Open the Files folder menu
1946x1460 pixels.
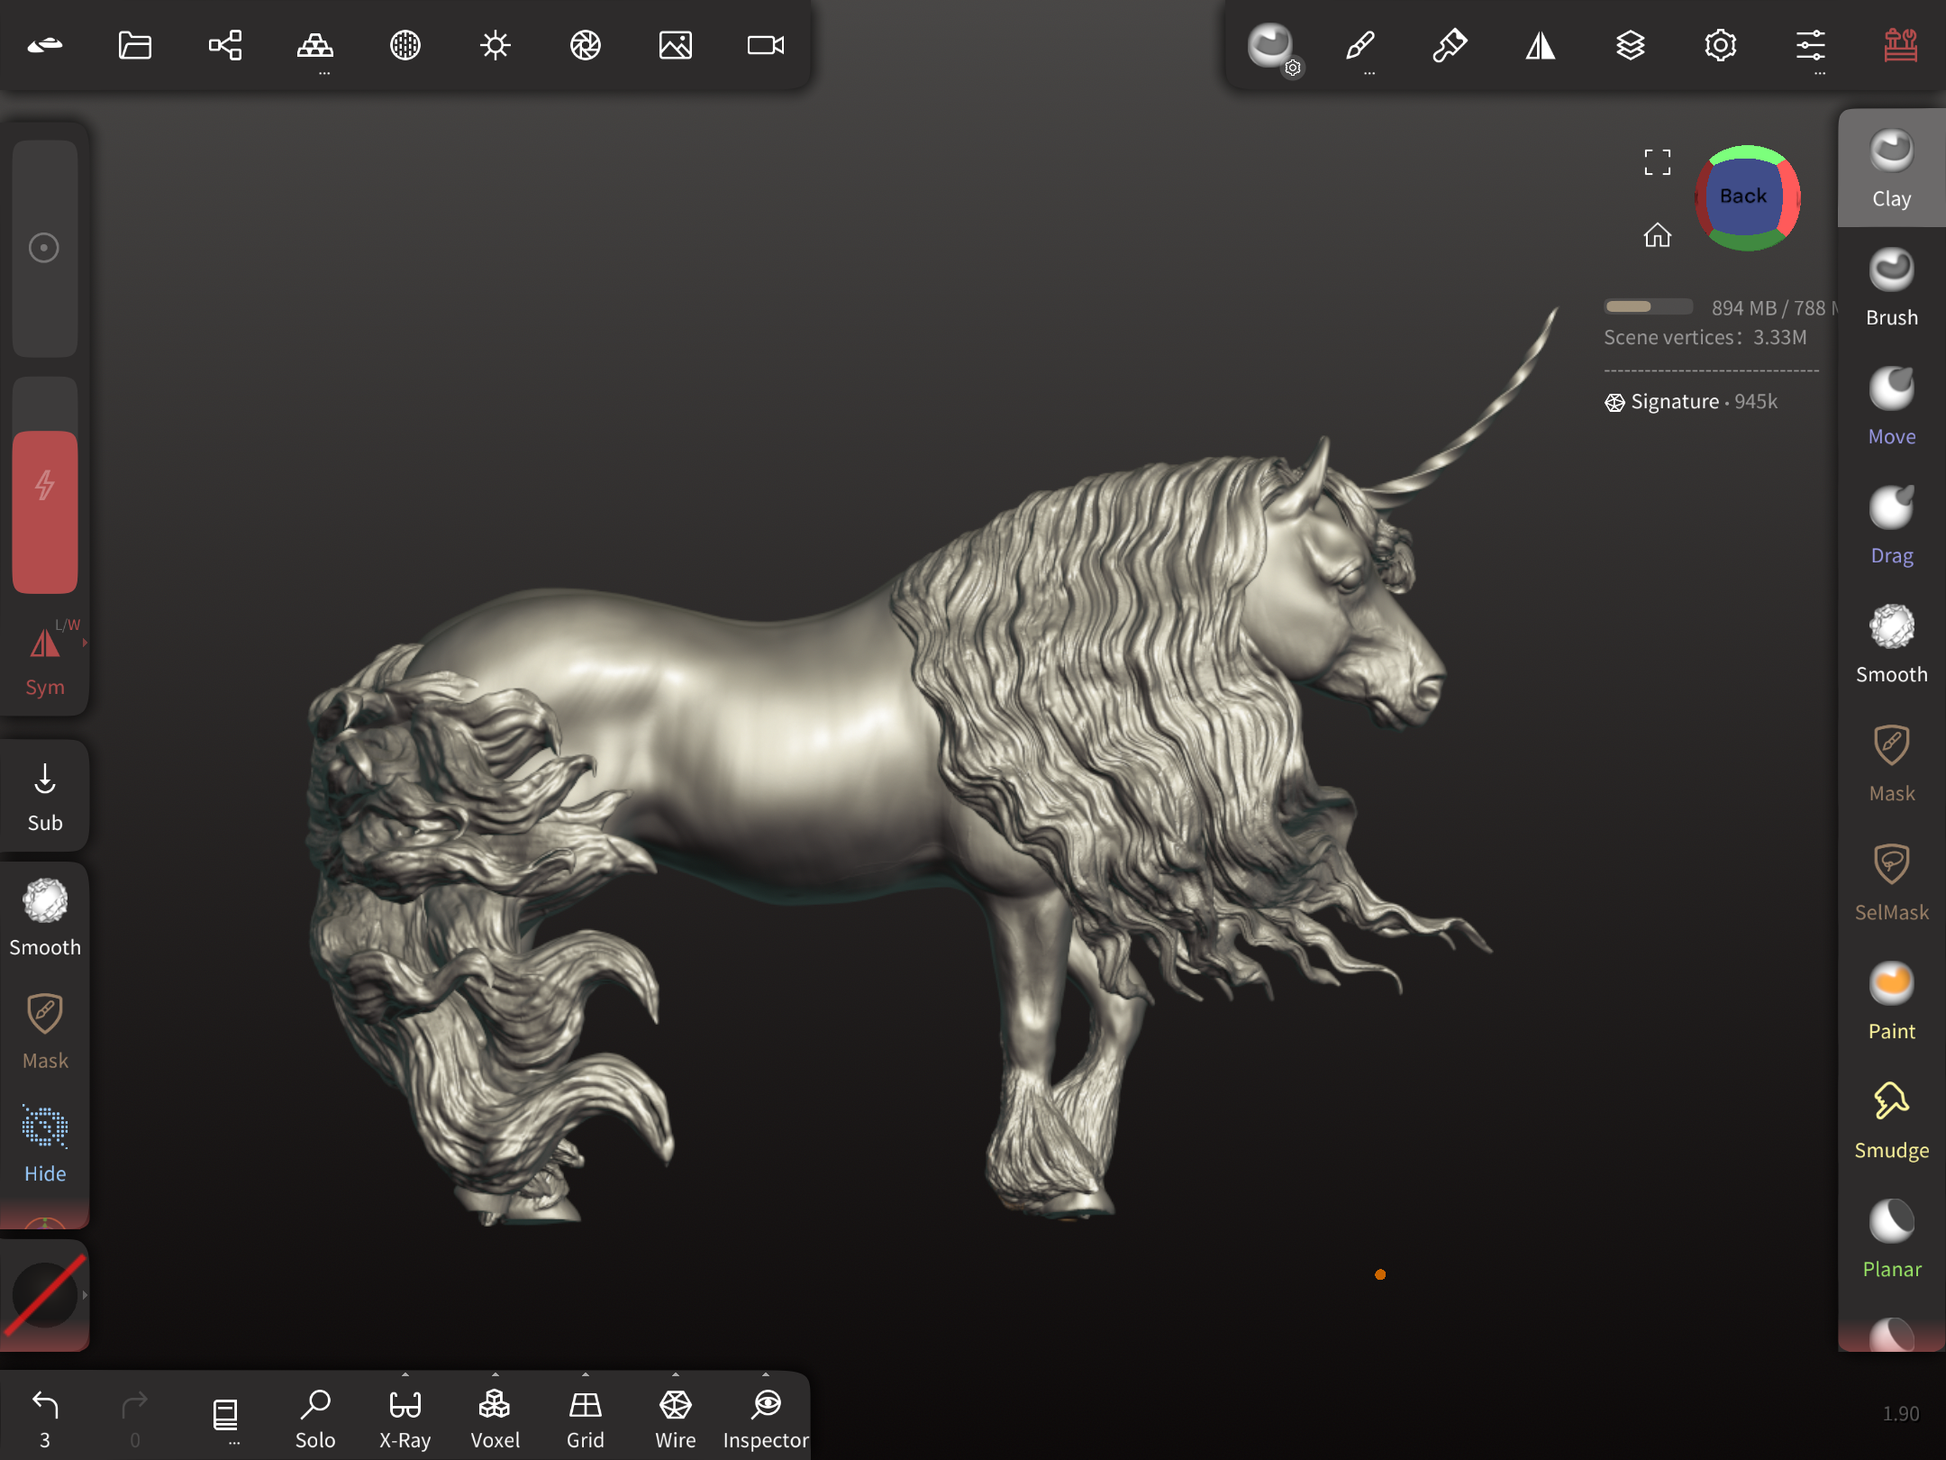pyautogui.click(x=135, y=45)
